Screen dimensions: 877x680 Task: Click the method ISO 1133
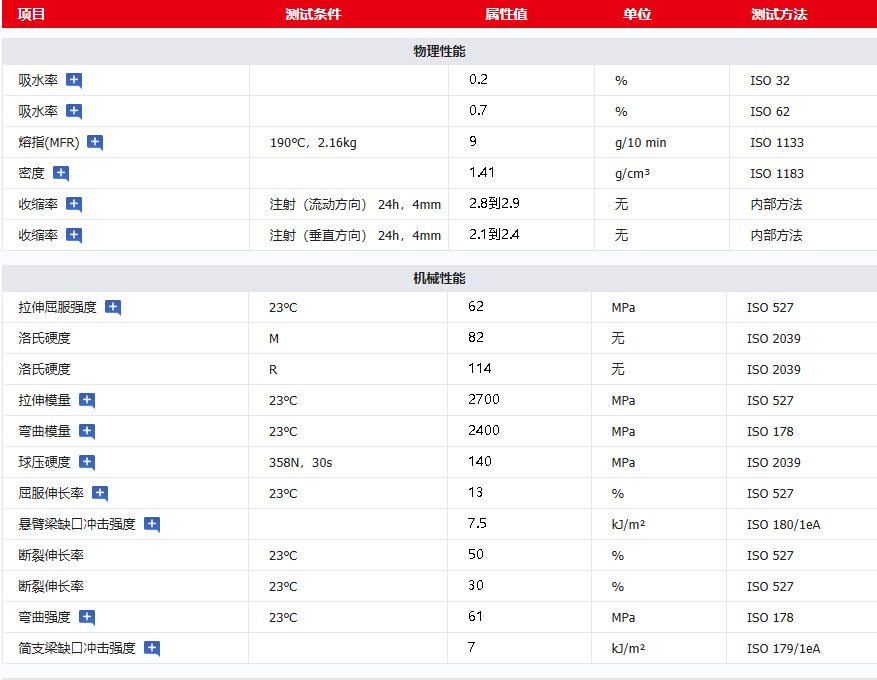point(777,143)
